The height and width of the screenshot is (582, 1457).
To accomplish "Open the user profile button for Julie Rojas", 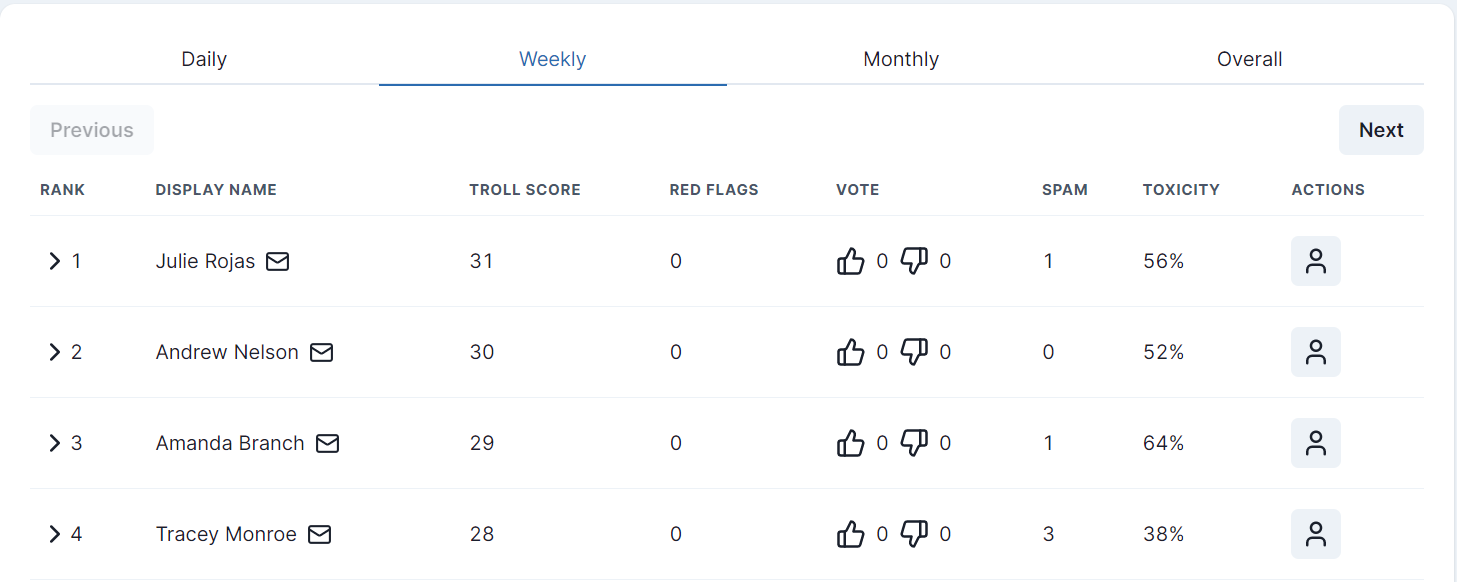I will tap(1316, 261).
